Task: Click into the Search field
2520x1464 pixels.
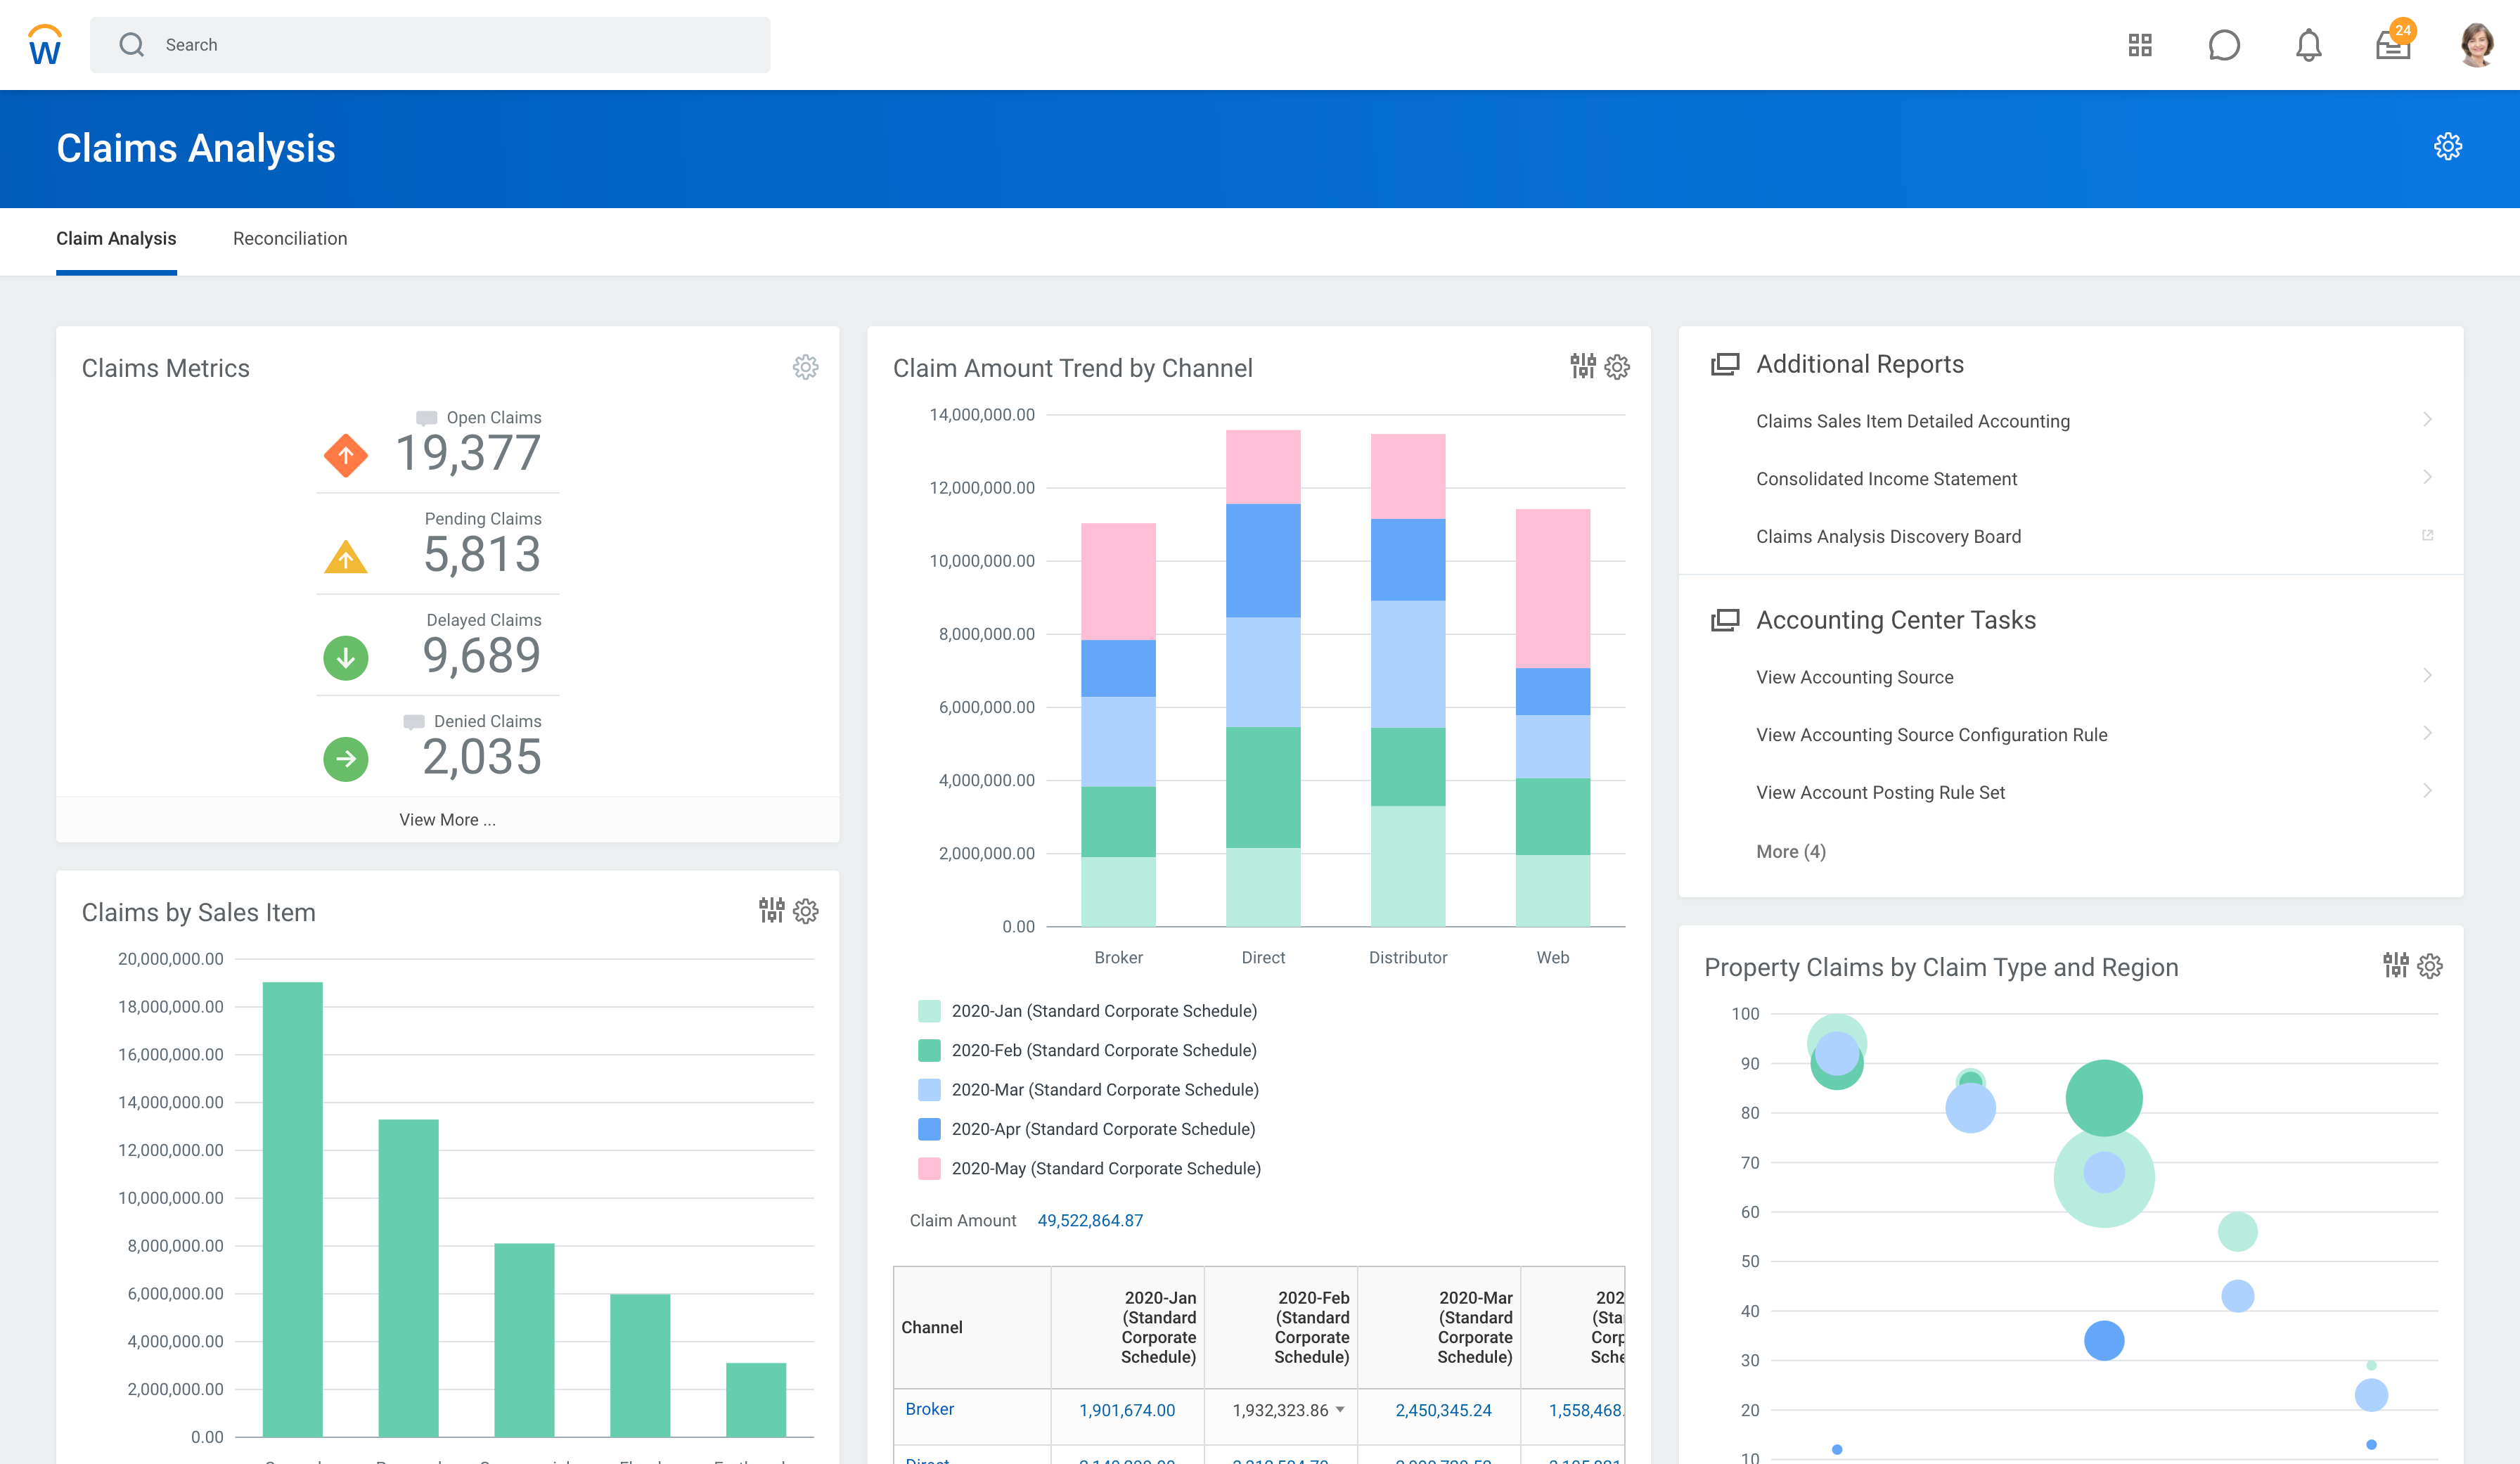Action: (430, 45)
